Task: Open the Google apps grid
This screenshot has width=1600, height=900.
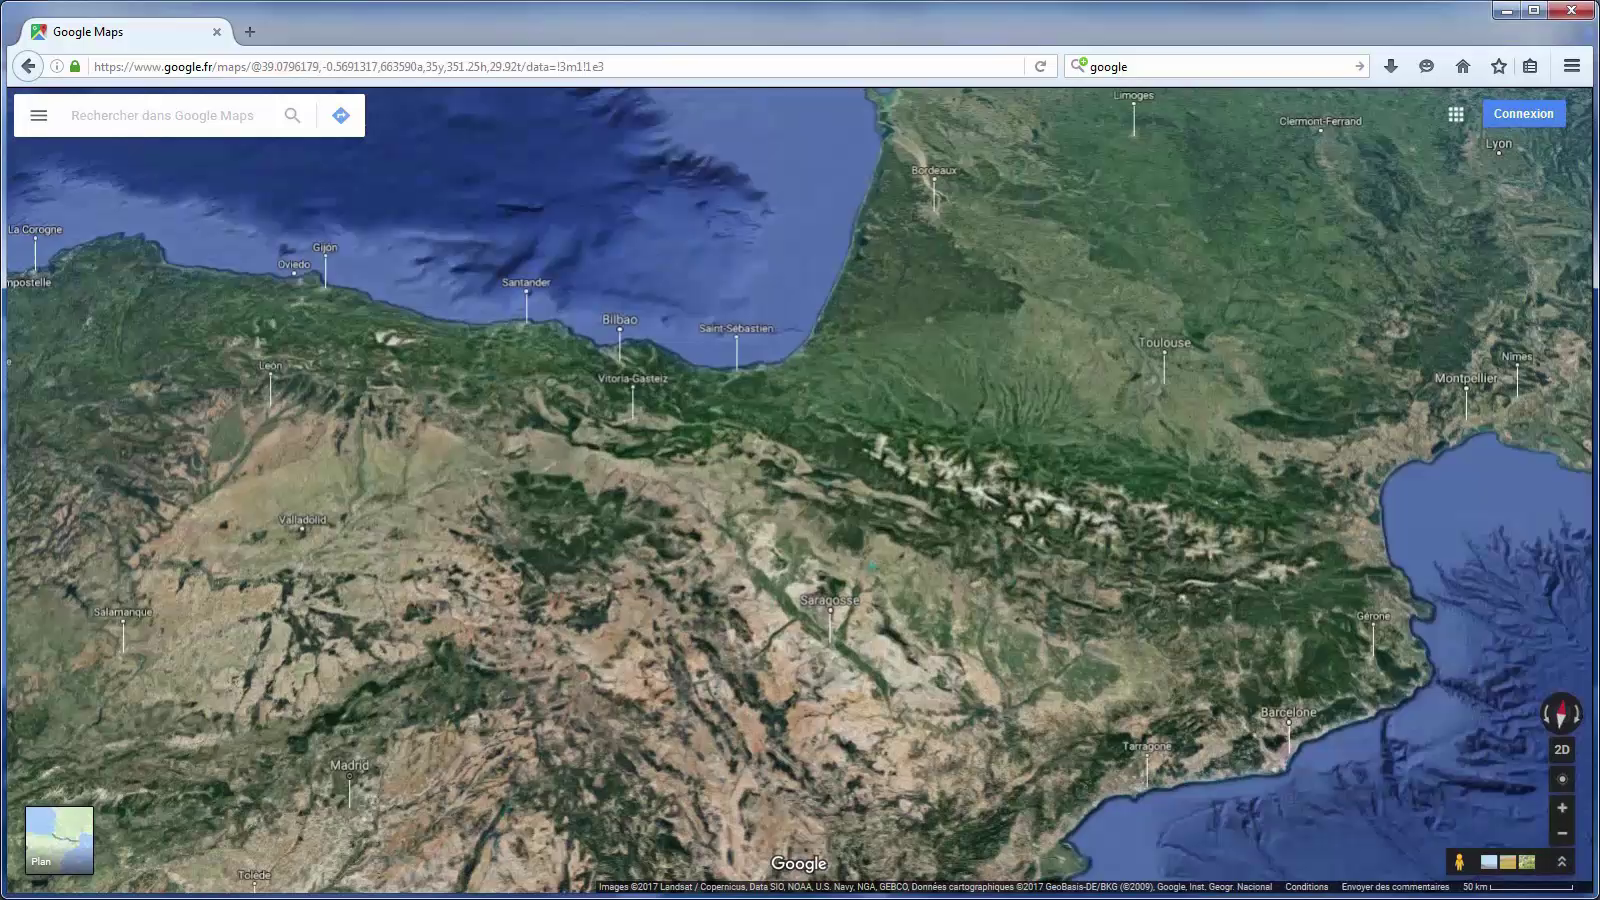Action: (x=1456, y=114)
